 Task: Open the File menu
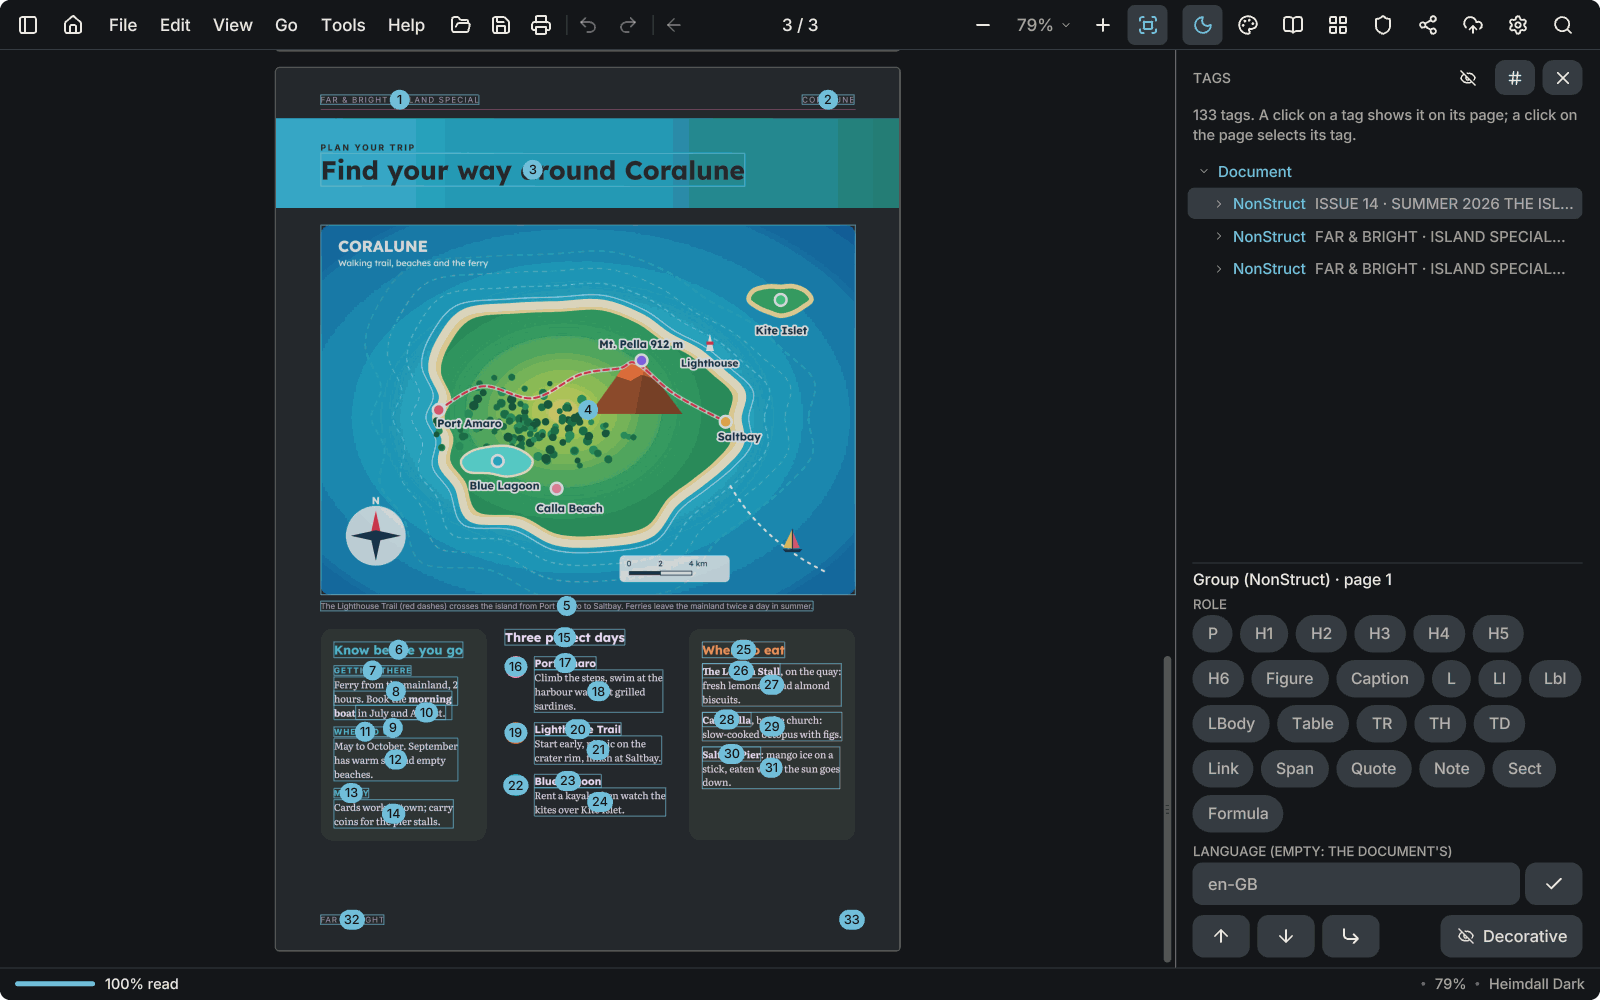click(123, 25)
